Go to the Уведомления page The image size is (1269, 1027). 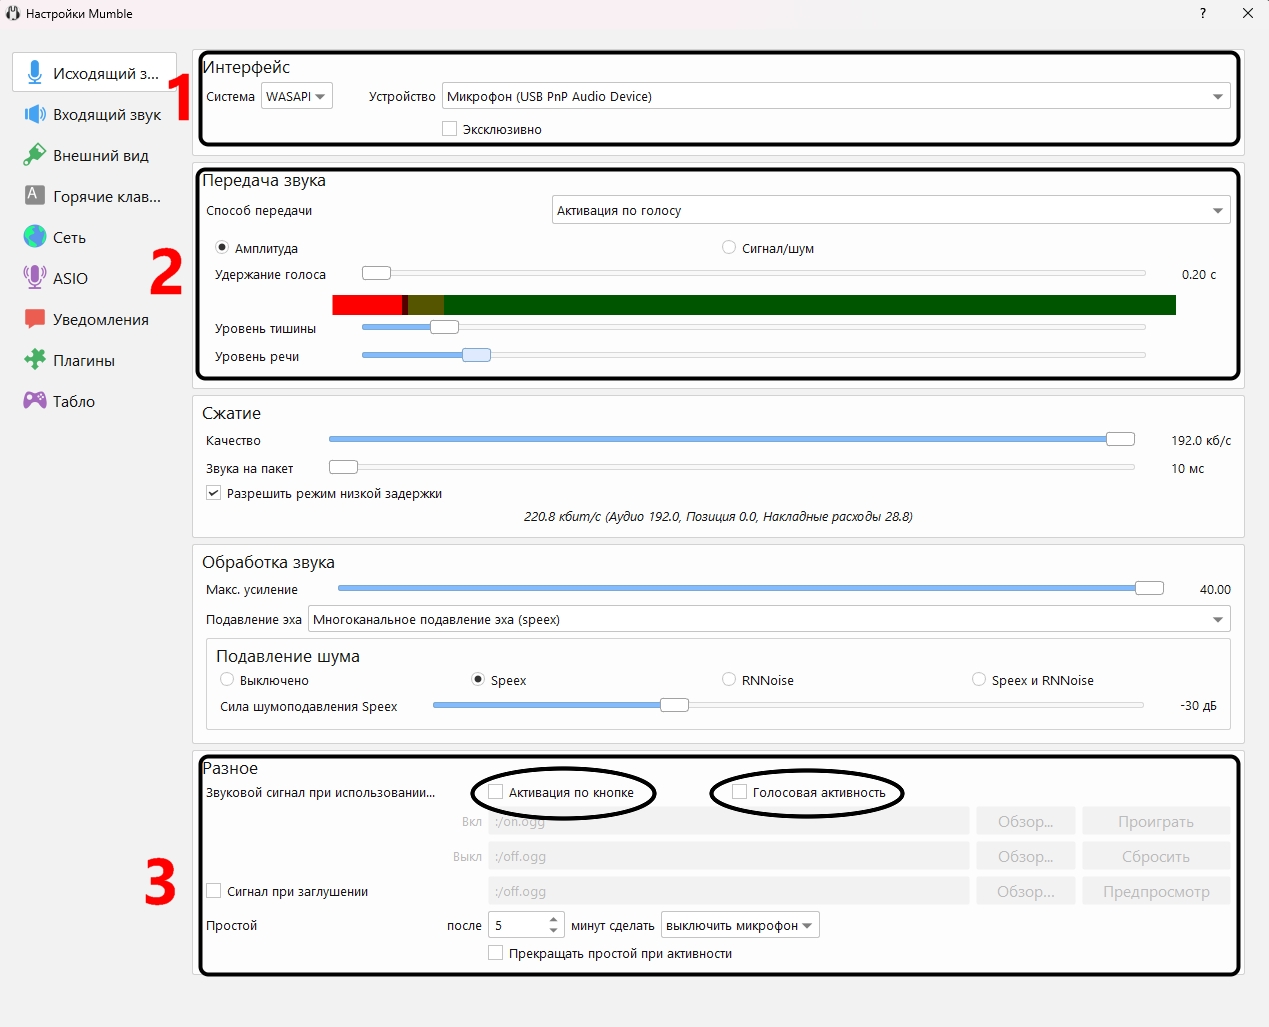tap(95, 319)
